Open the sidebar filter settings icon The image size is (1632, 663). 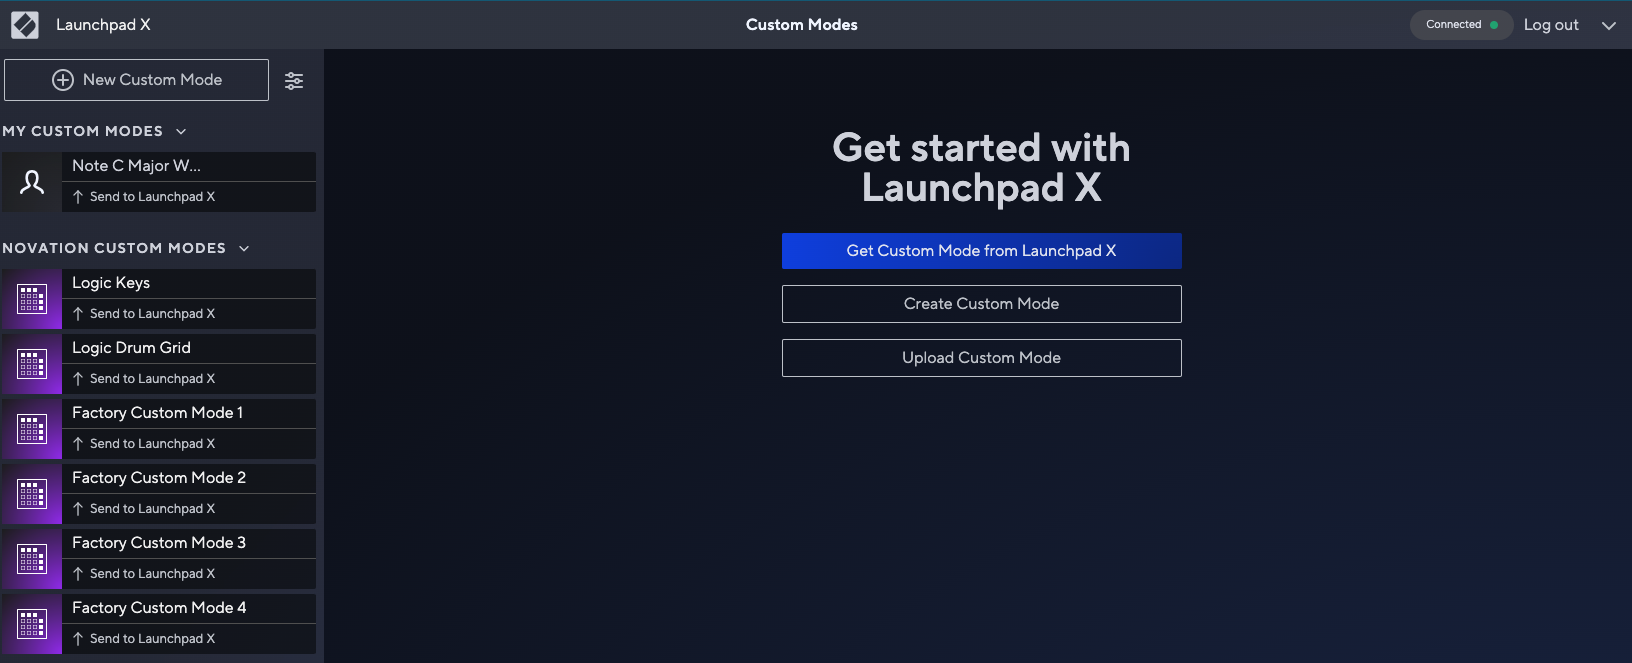pyautogui.click(x=294, y=81)
